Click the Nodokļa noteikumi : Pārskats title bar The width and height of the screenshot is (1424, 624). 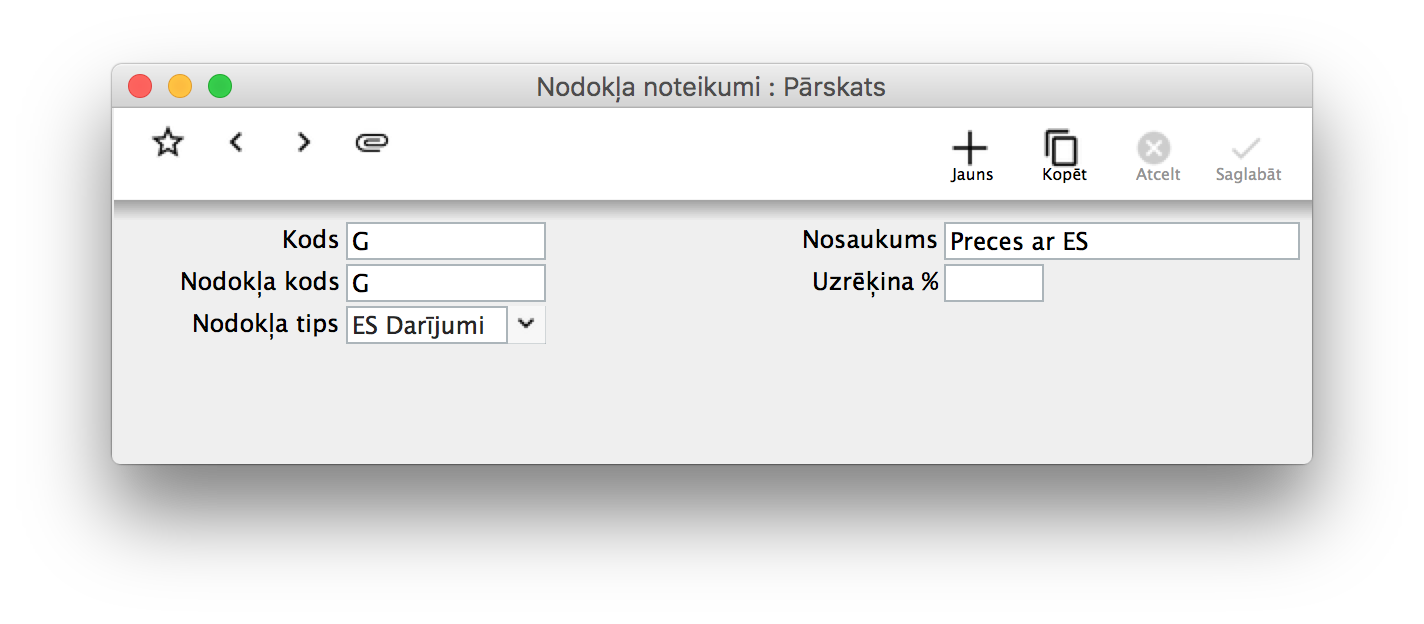click(x=711, y=87)
